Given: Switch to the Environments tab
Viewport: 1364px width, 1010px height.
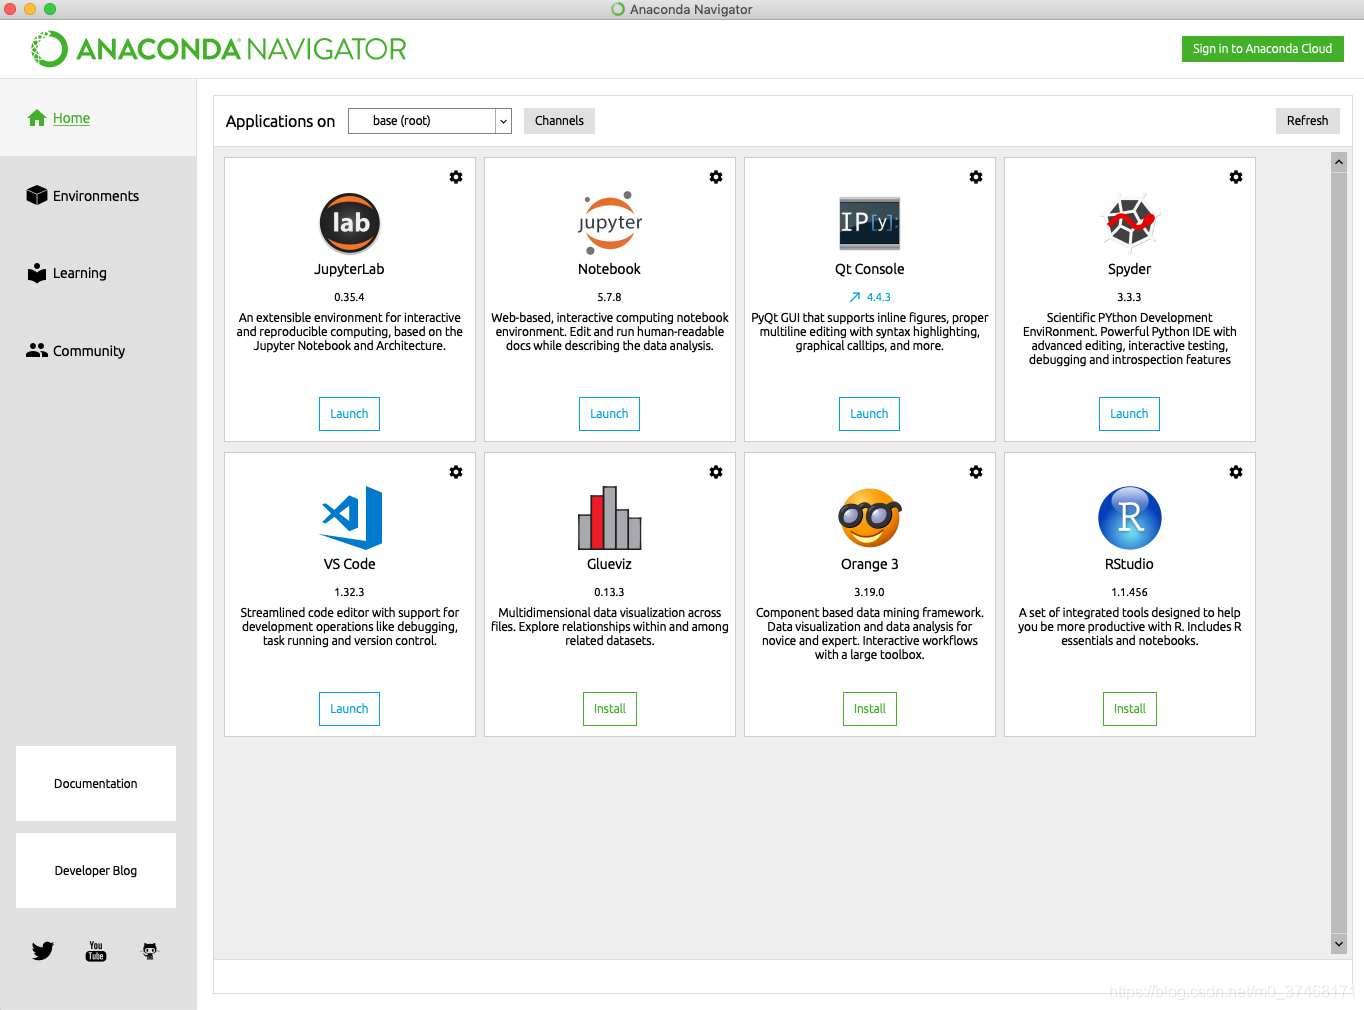Looking at the screenshot, I should [98, 196].
